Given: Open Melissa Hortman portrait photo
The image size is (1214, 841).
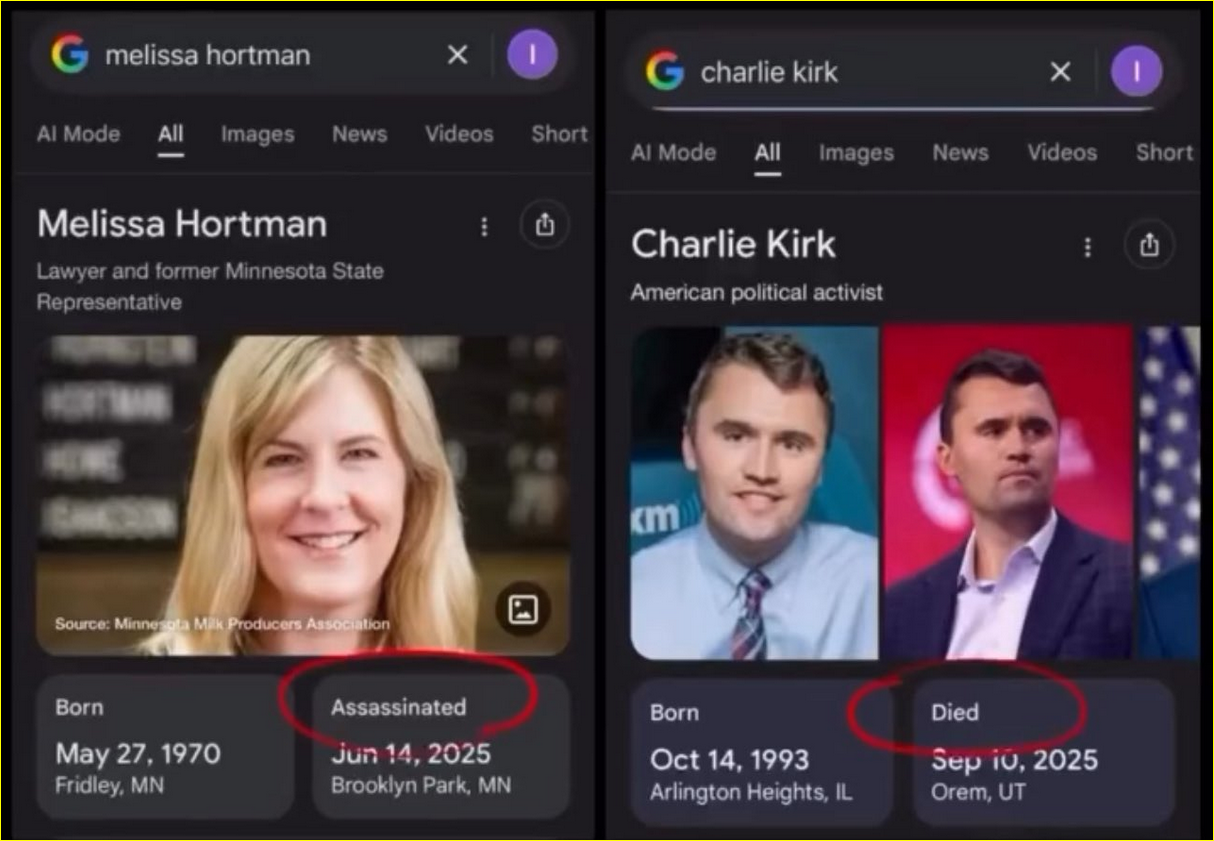Looking at the screenshot, I should pyautogui.click(x=303, y=495).
